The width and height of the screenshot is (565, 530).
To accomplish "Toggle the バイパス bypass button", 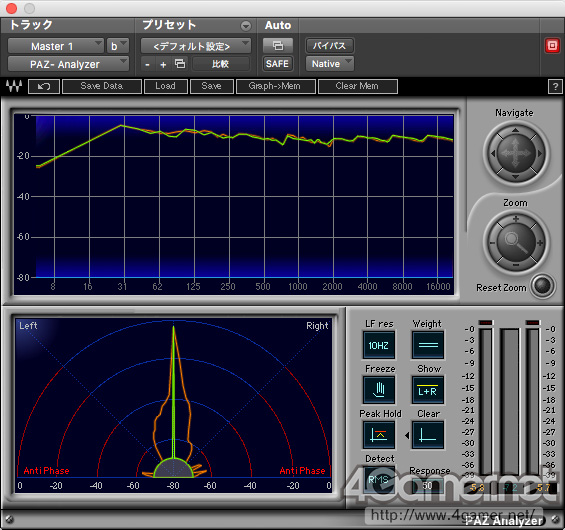I will 330,46.
